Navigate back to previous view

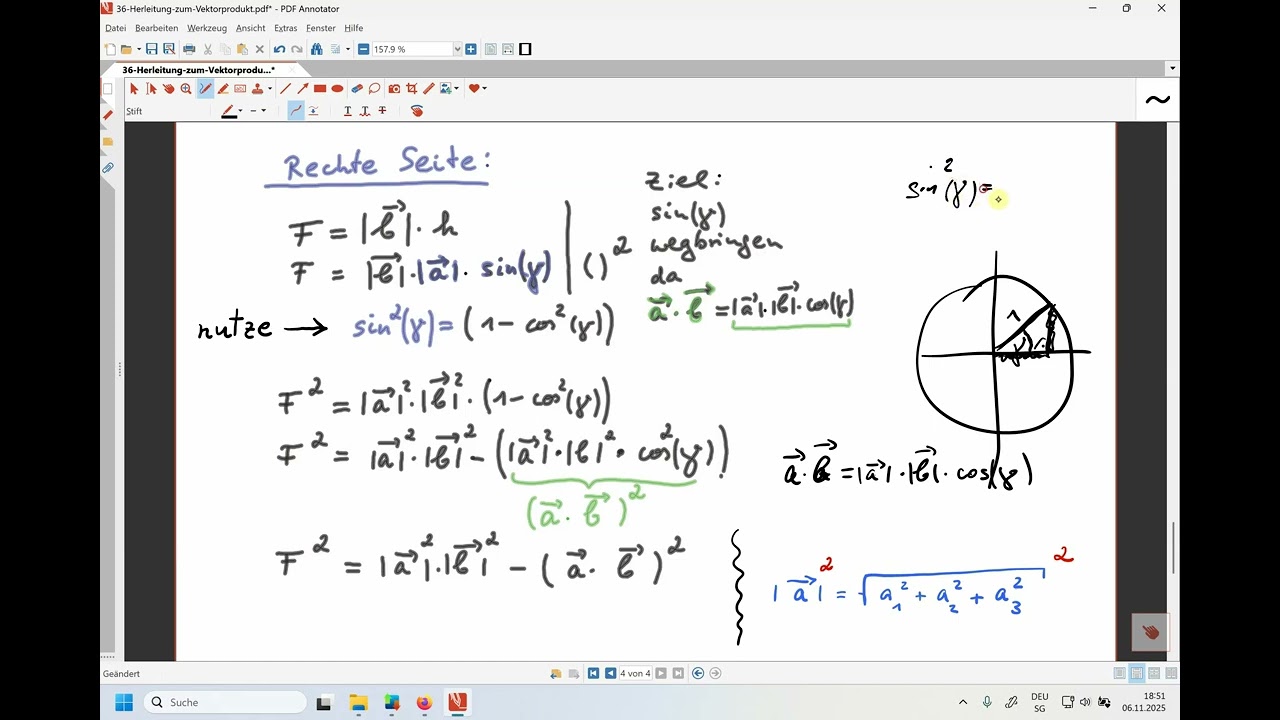[x=698, y=674]
